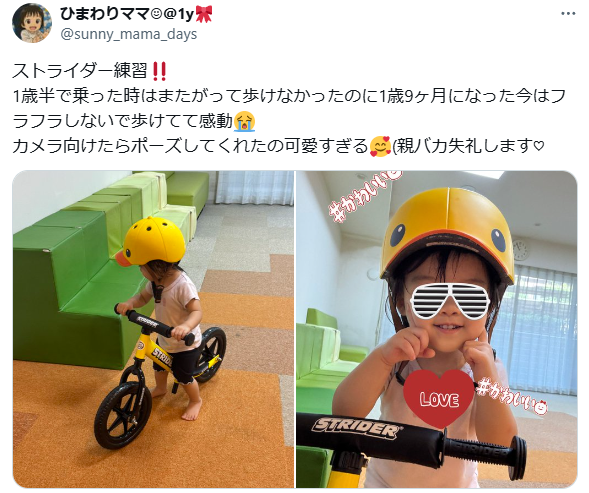Click the red double exclamation emoji
589x493 pixels.
point(160,71)
